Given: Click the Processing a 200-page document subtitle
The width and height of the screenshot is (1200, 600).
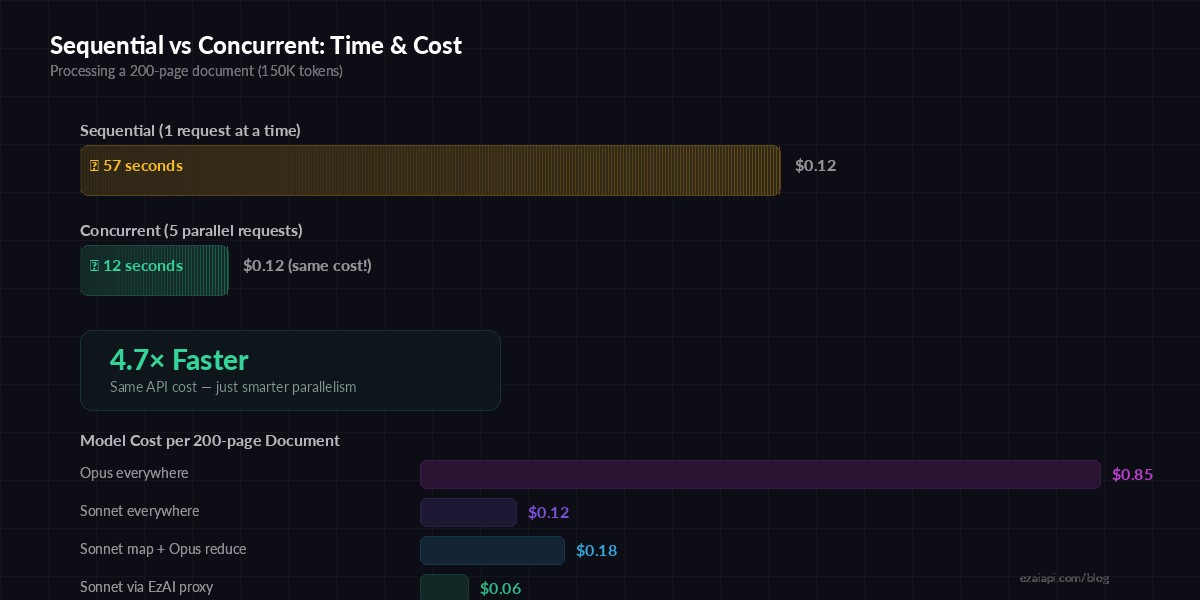Looking at the screenshot, I should tap(196, 71).
